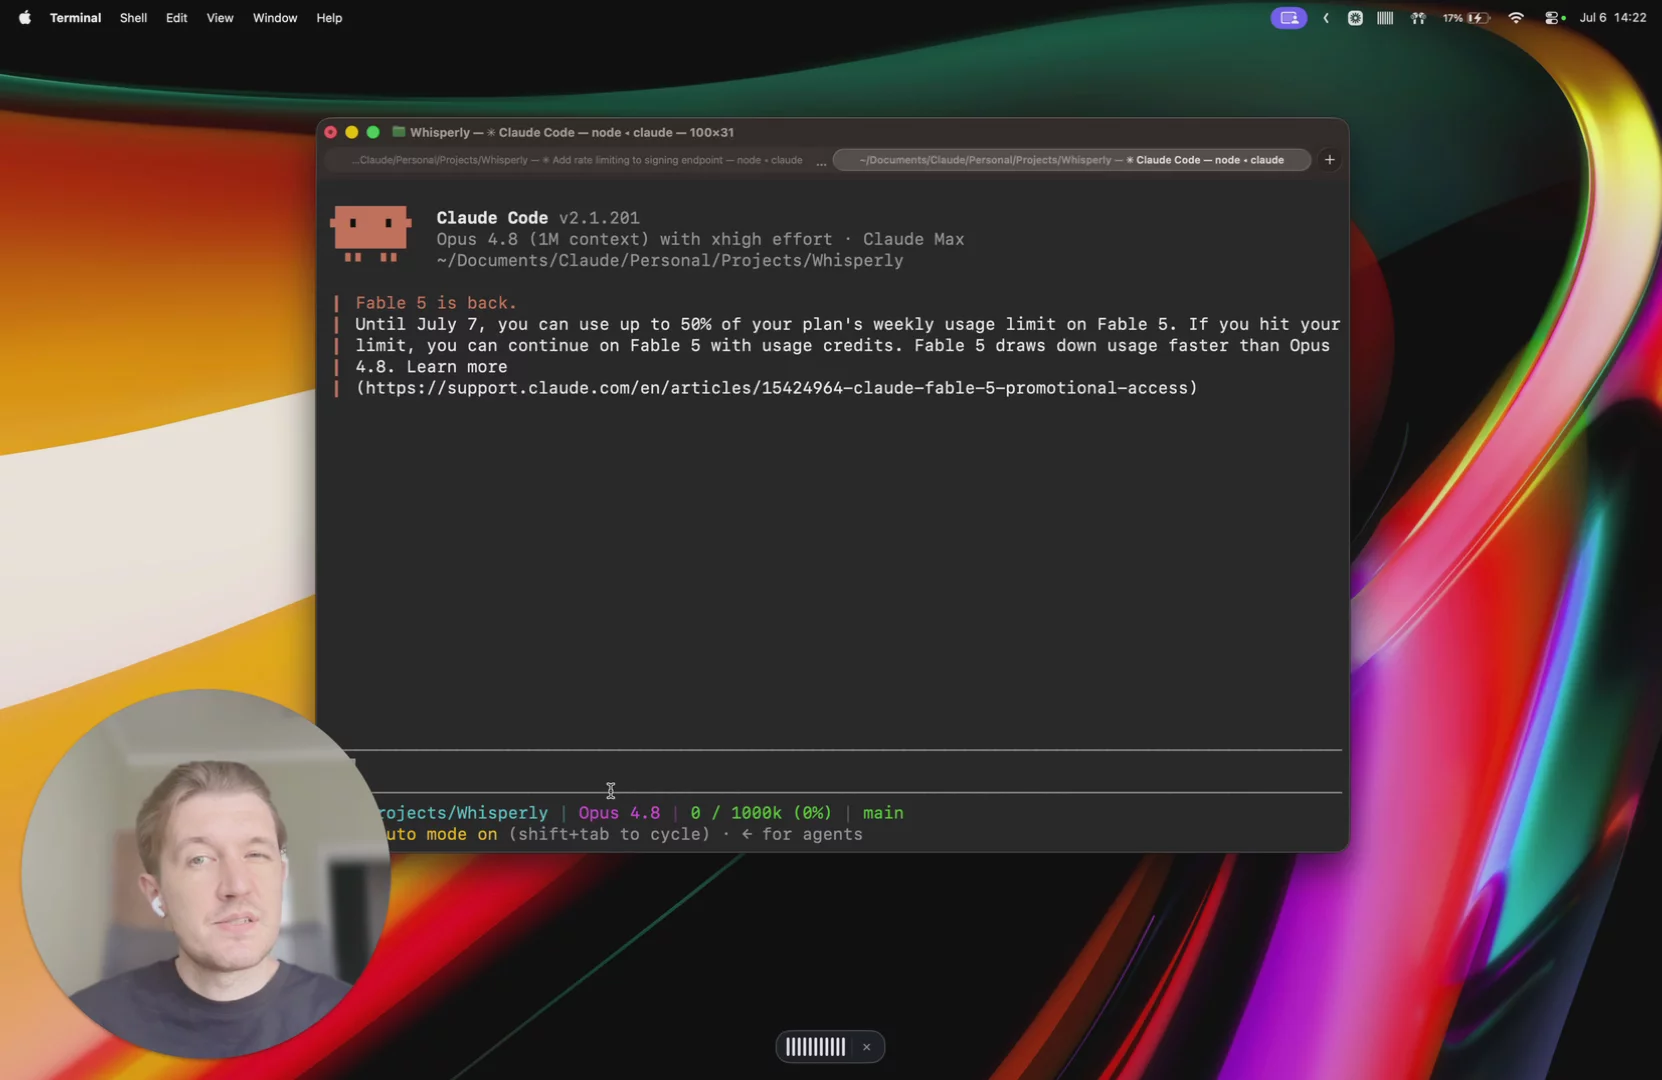Add a new terminal tab
The height and width of the screenshot is (1080, 1662).
[1329, 160]
